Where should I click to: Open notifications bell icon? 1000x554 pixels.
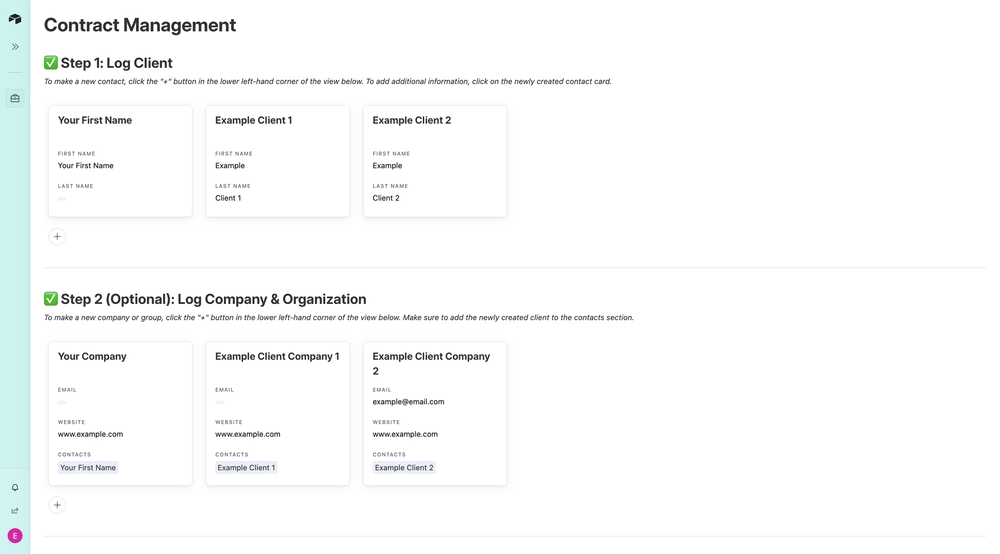[15, 488]
